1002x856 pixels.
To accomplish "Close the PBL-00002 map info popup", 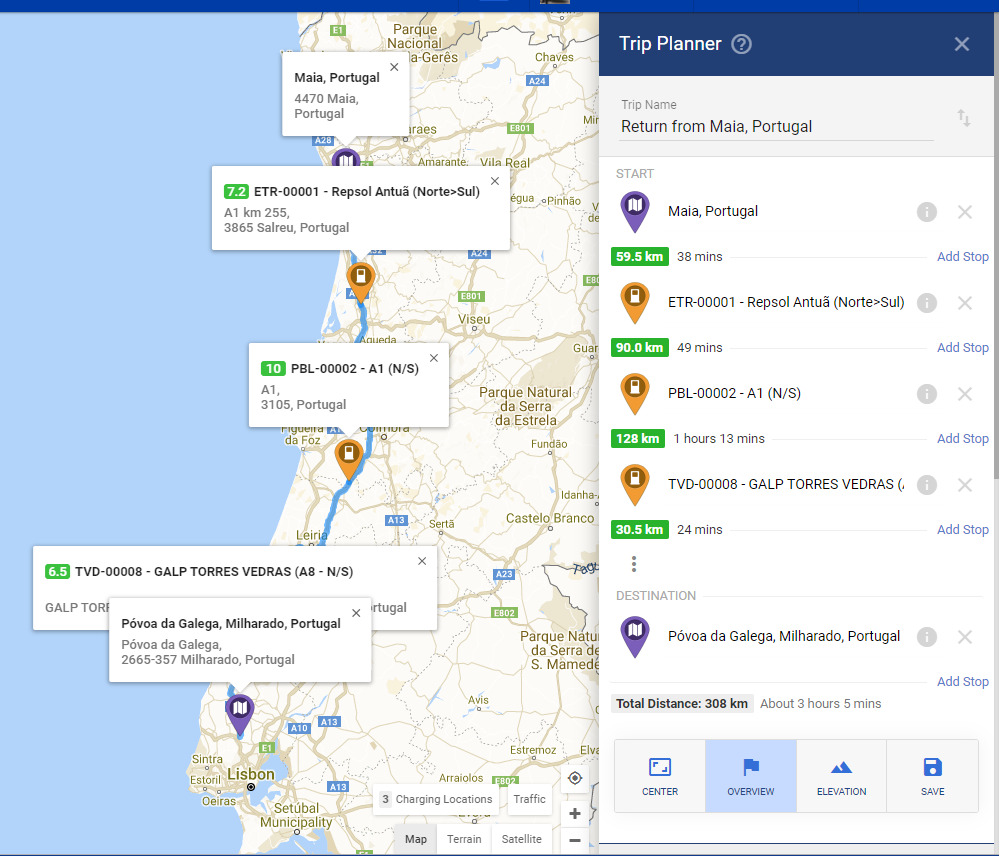I will 434,358.
